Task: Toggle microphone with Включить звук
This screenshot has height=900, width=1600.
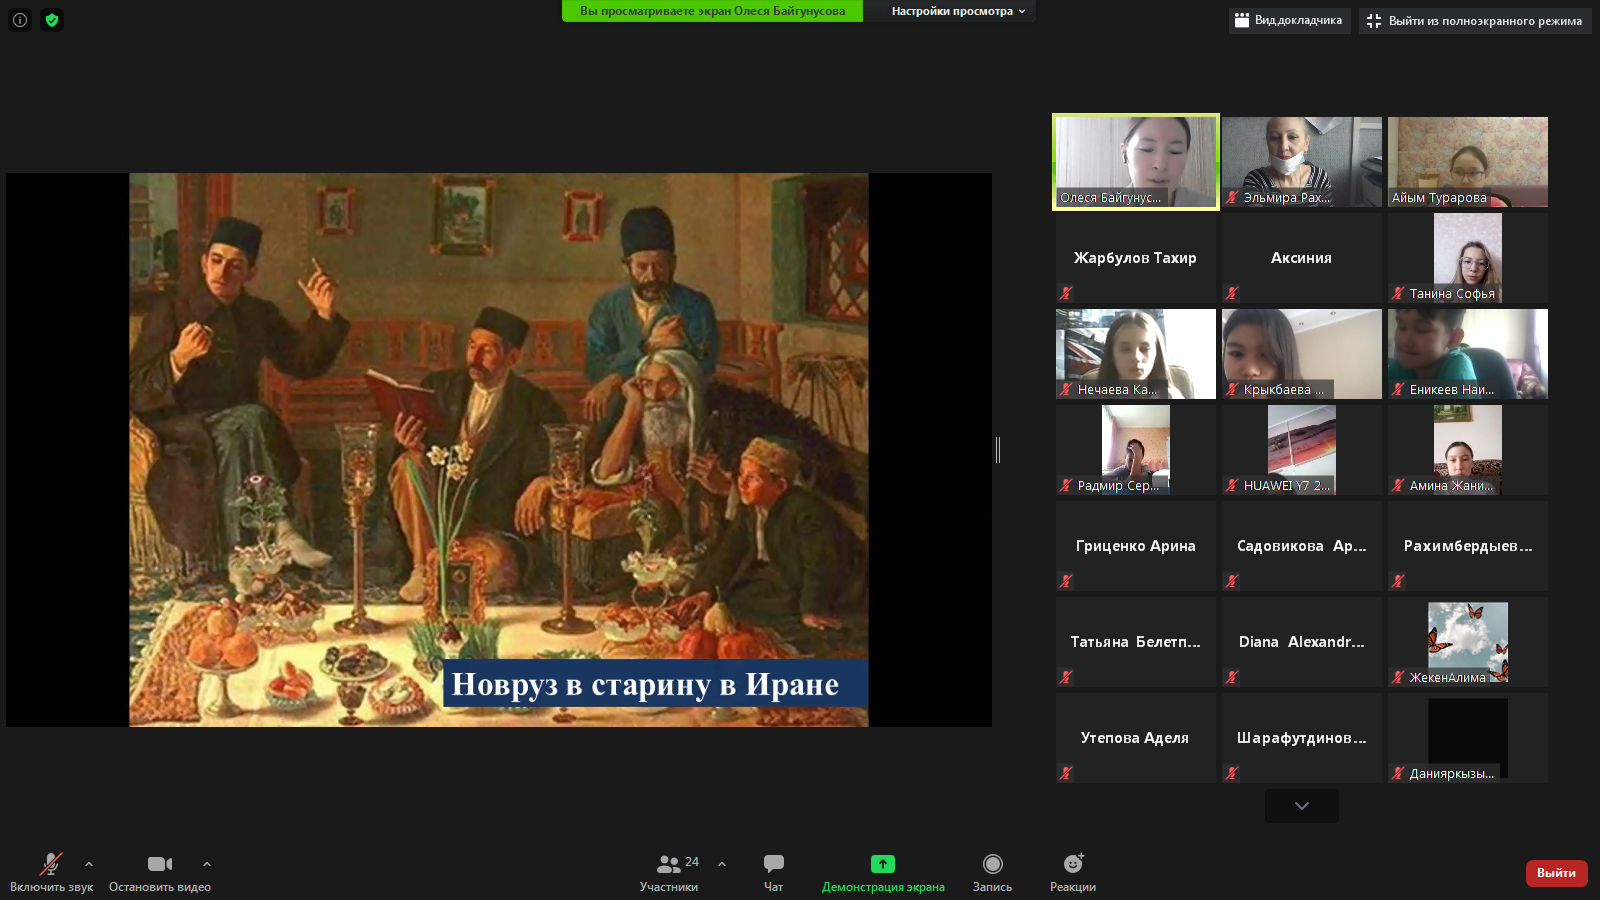Action: pyautogui.click(x=51, y=872)
